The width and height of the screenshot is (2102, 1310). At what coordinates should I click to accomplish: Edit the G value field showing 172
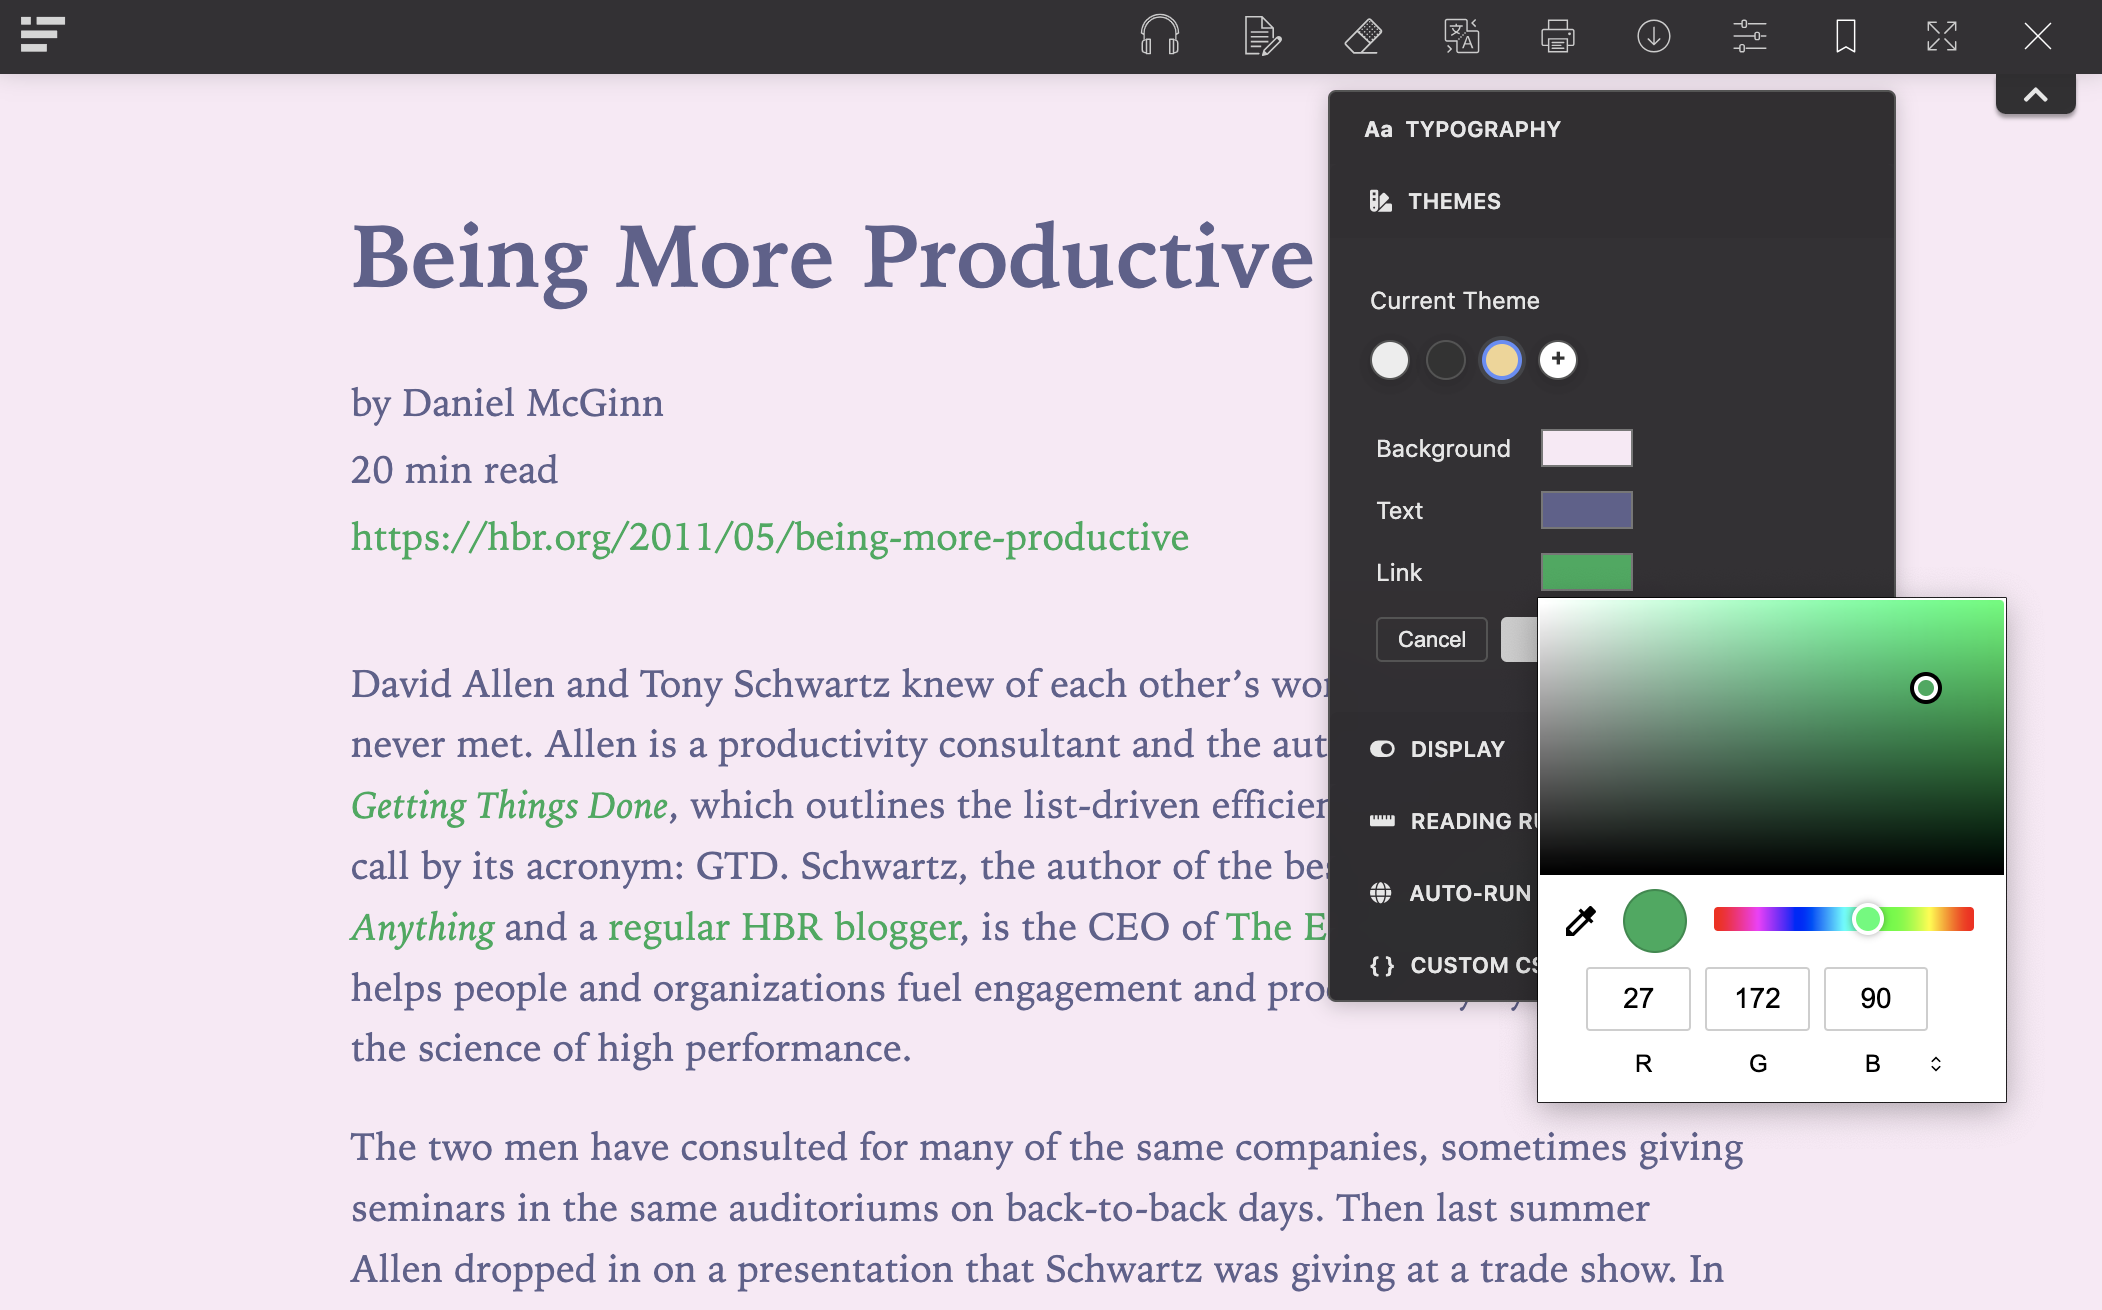[x=1757, y=998]
